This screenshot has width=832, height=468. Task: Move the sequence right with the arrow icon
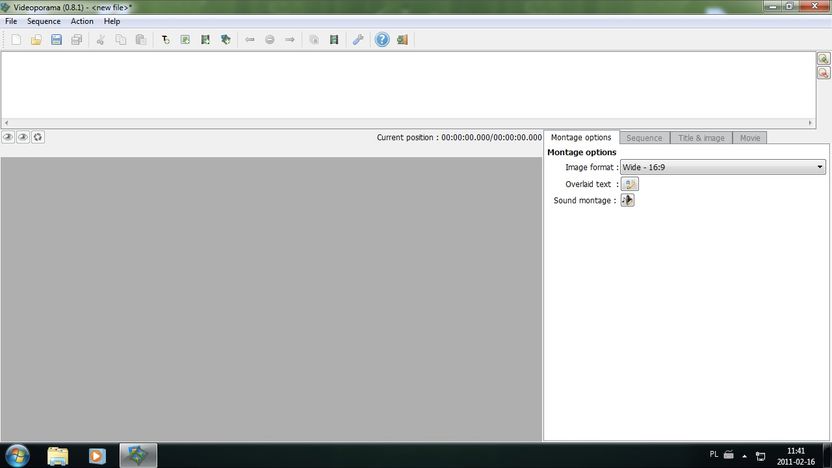pyautogui.click(x=290, y=40)
